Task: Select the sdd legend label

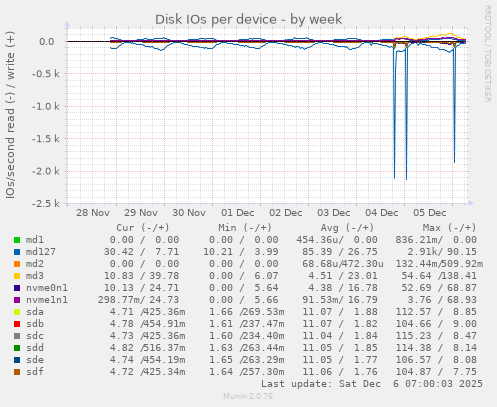Action: point(35,348)
